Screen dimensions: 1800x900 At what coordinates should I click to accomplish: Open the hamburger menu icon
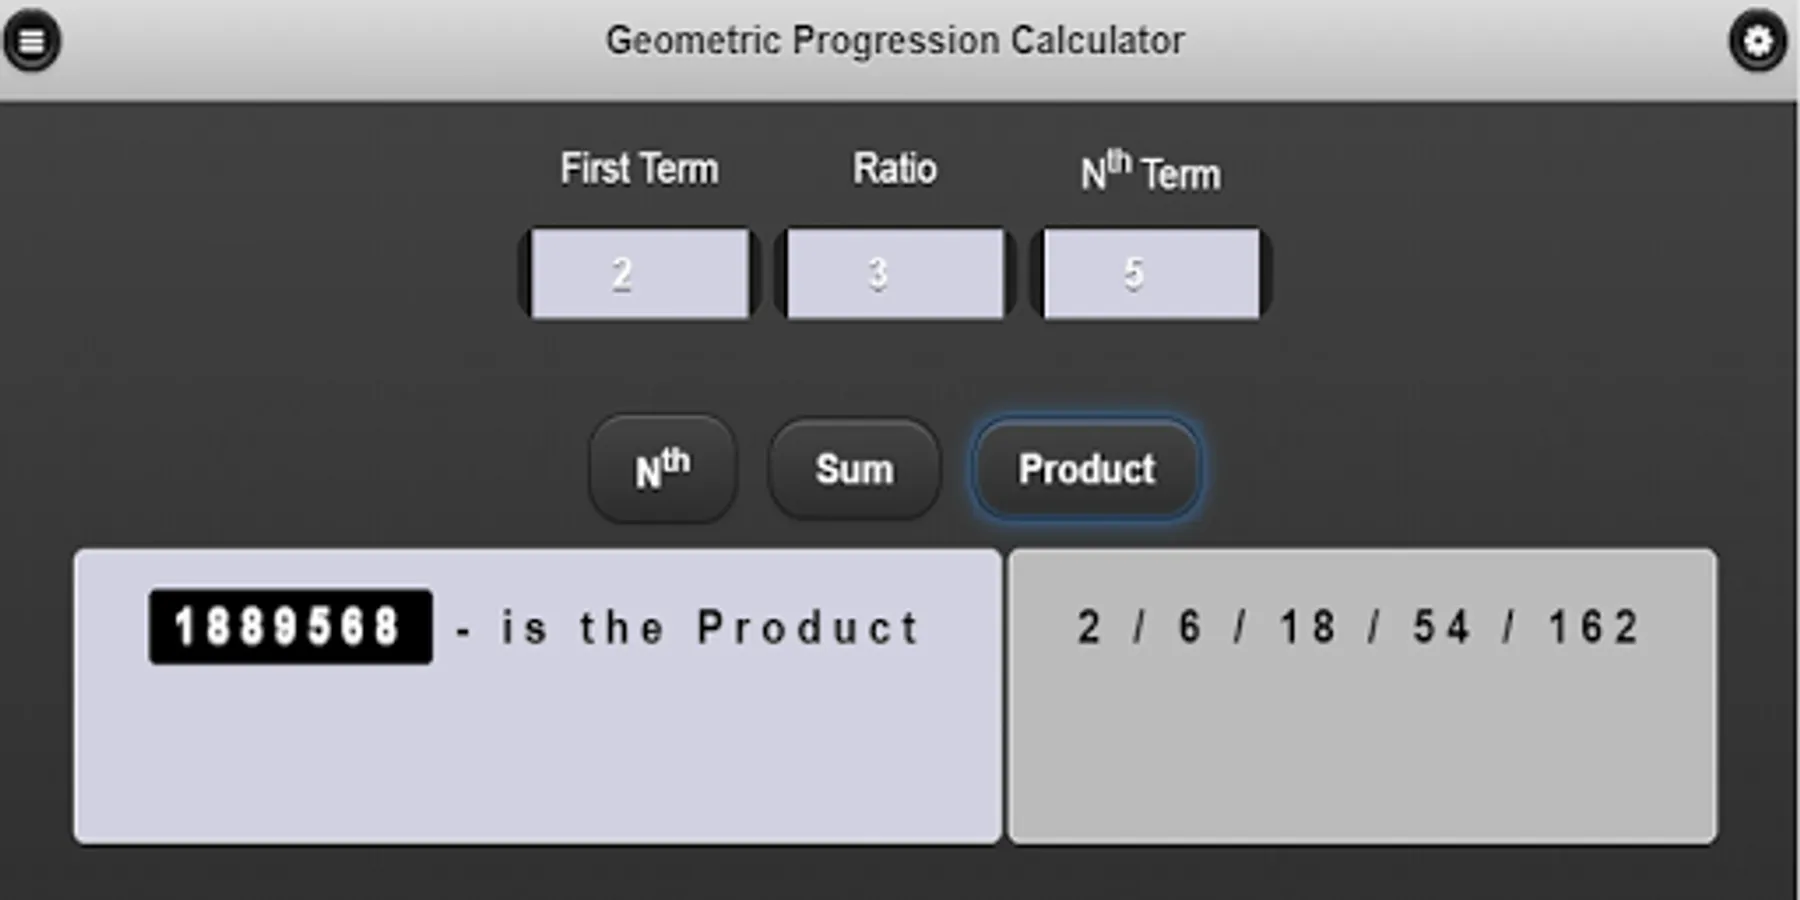32,41
